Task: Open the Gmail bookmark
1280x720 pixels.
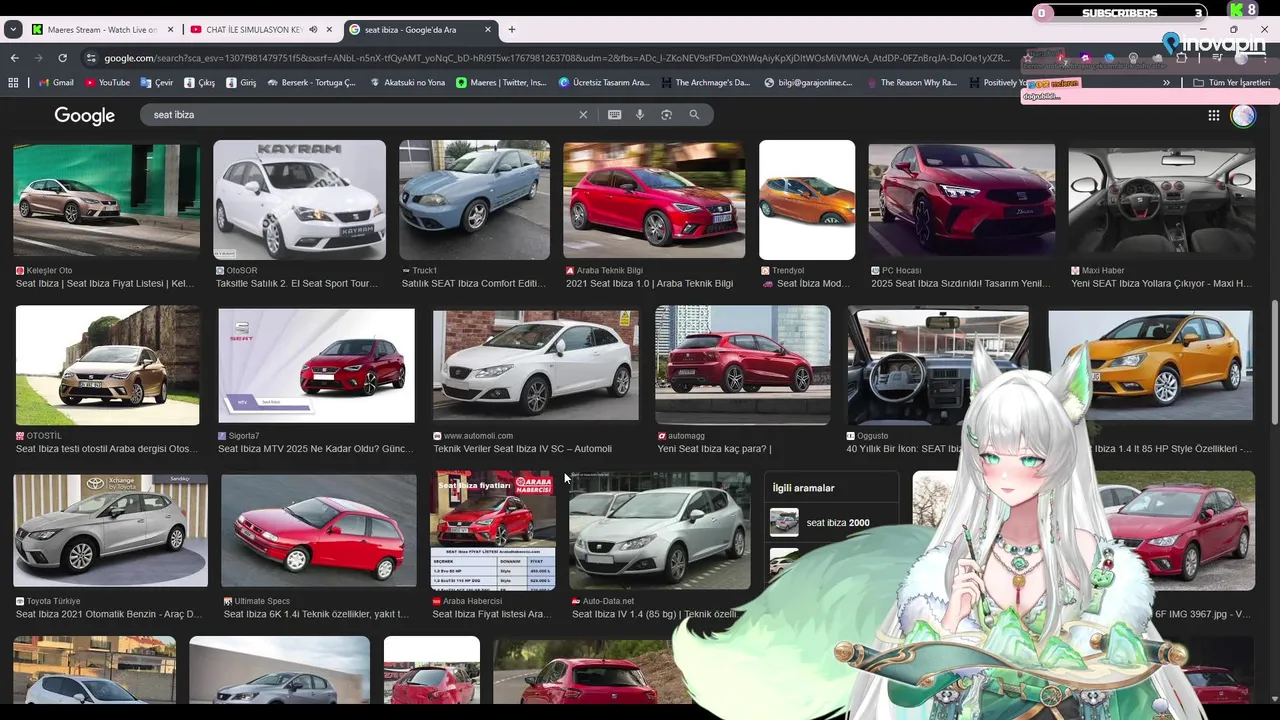Action: pyautogui.click(x=56, y=83)
